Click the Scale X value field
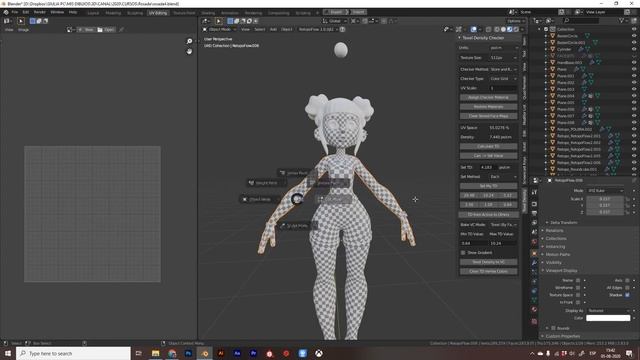This screenshot has width=640, height=360. (605, 199)
